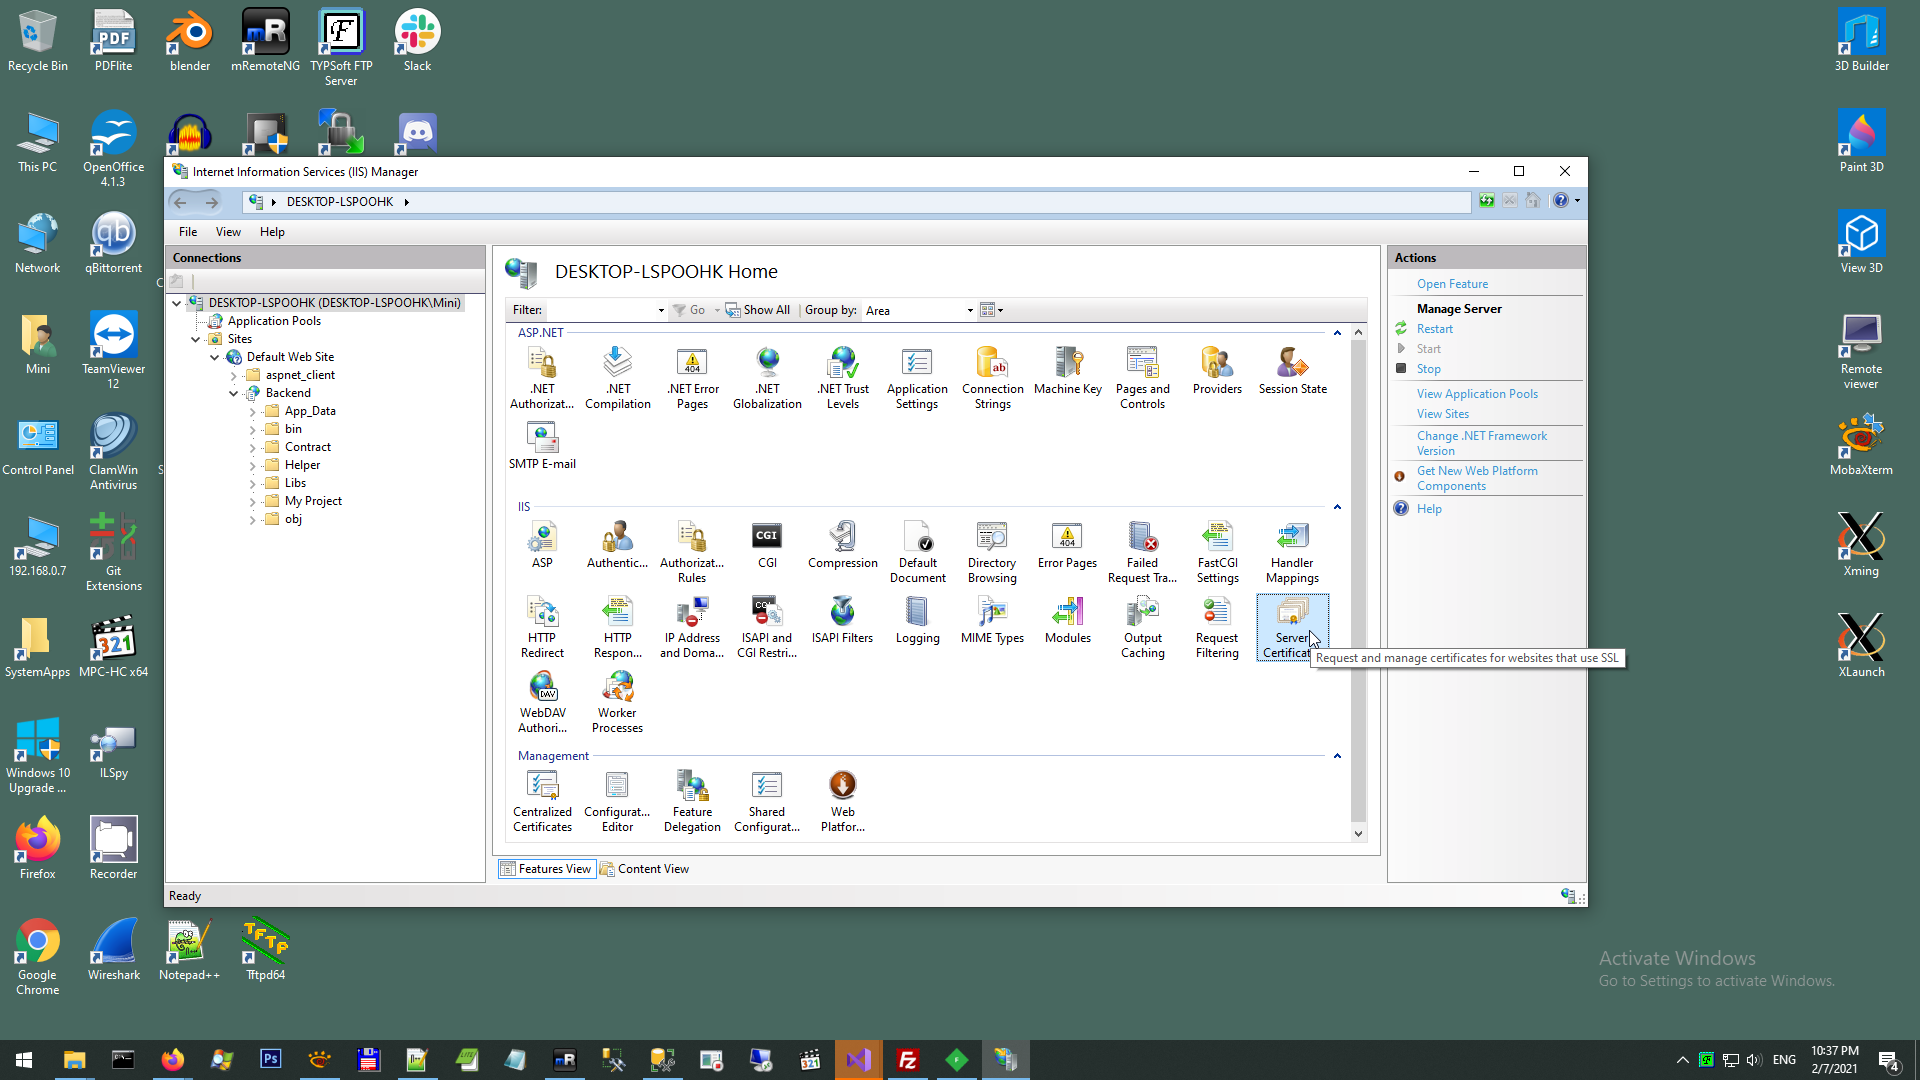Click the taskbar Visual Studio icon
Viewport: 1920px width, 1080px height.
coord(859,1060)
